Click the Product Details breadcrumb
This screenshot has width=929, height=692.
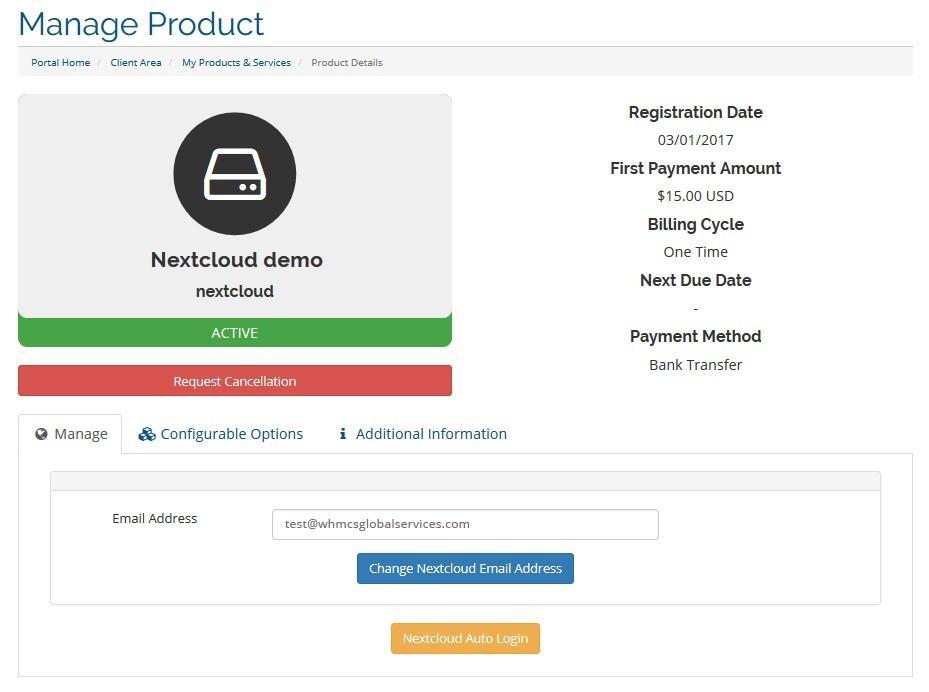[347, 63]
